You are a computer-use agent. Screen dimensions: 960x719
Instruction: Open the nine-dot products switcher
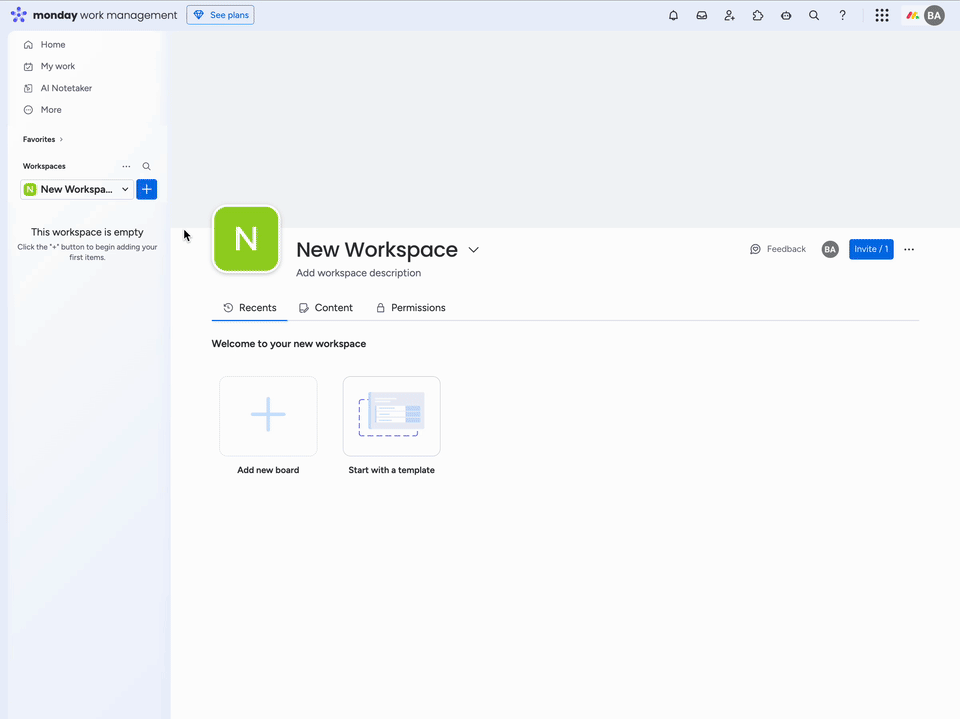click(x=882, y=16)
